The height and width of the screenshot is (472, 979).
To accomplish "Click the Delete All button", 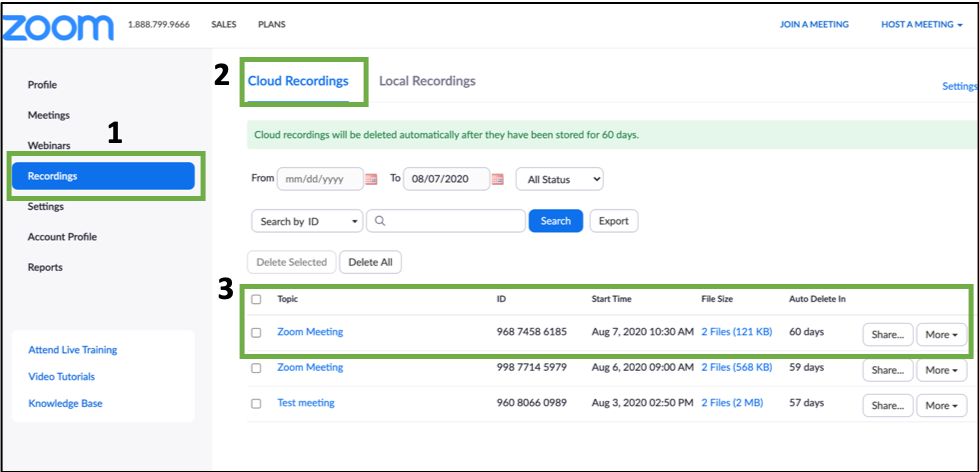I will click(370, 262).
